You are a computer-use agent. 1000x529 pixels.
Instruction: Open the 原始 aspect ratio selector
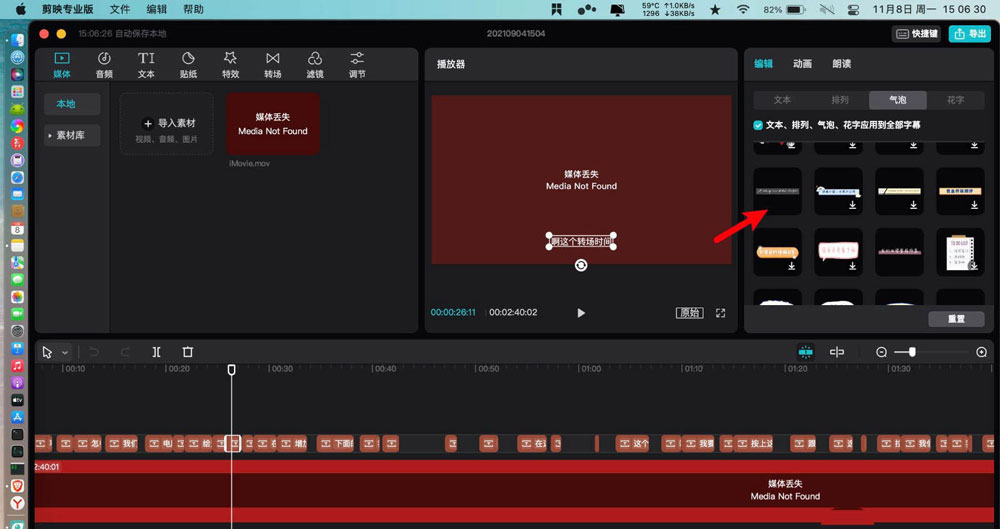tap(690, 313)
